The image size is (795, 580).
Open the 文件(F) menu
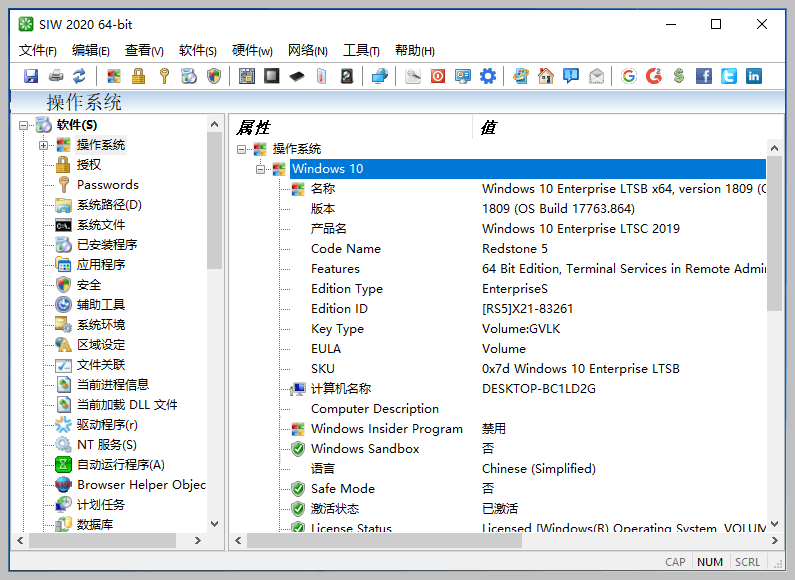point(38,51)
